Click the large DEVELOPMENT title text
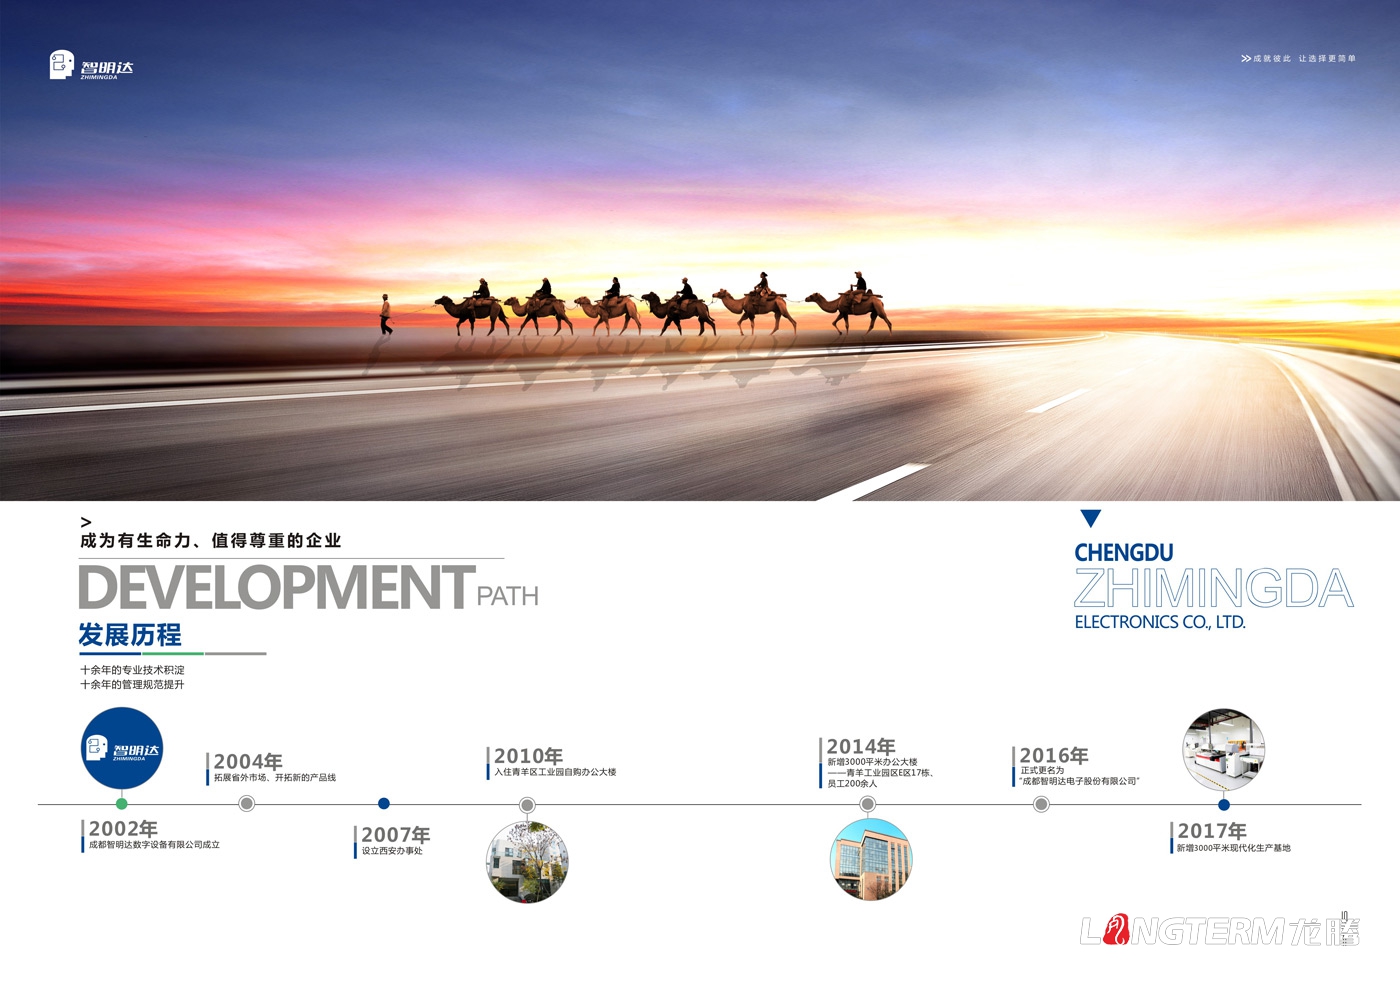1400x996 pixels. [x=276, y=588]
